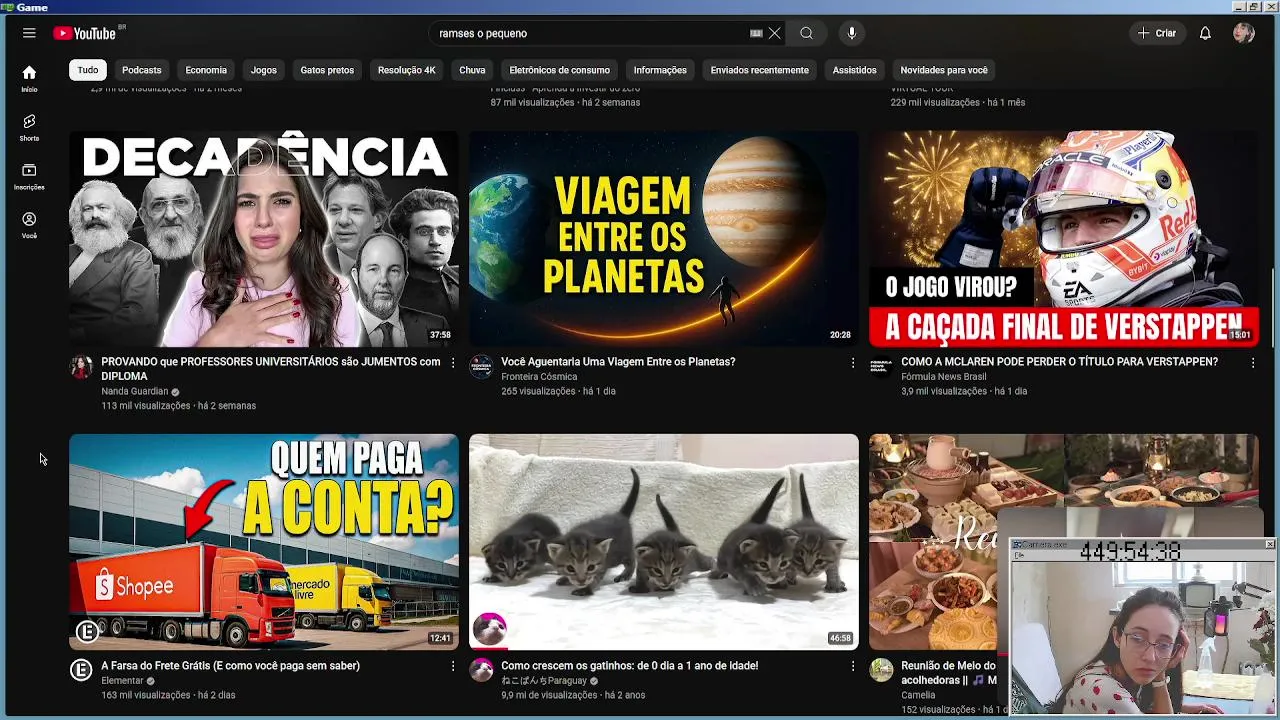Close the camera overlay window

[1269, 544]
